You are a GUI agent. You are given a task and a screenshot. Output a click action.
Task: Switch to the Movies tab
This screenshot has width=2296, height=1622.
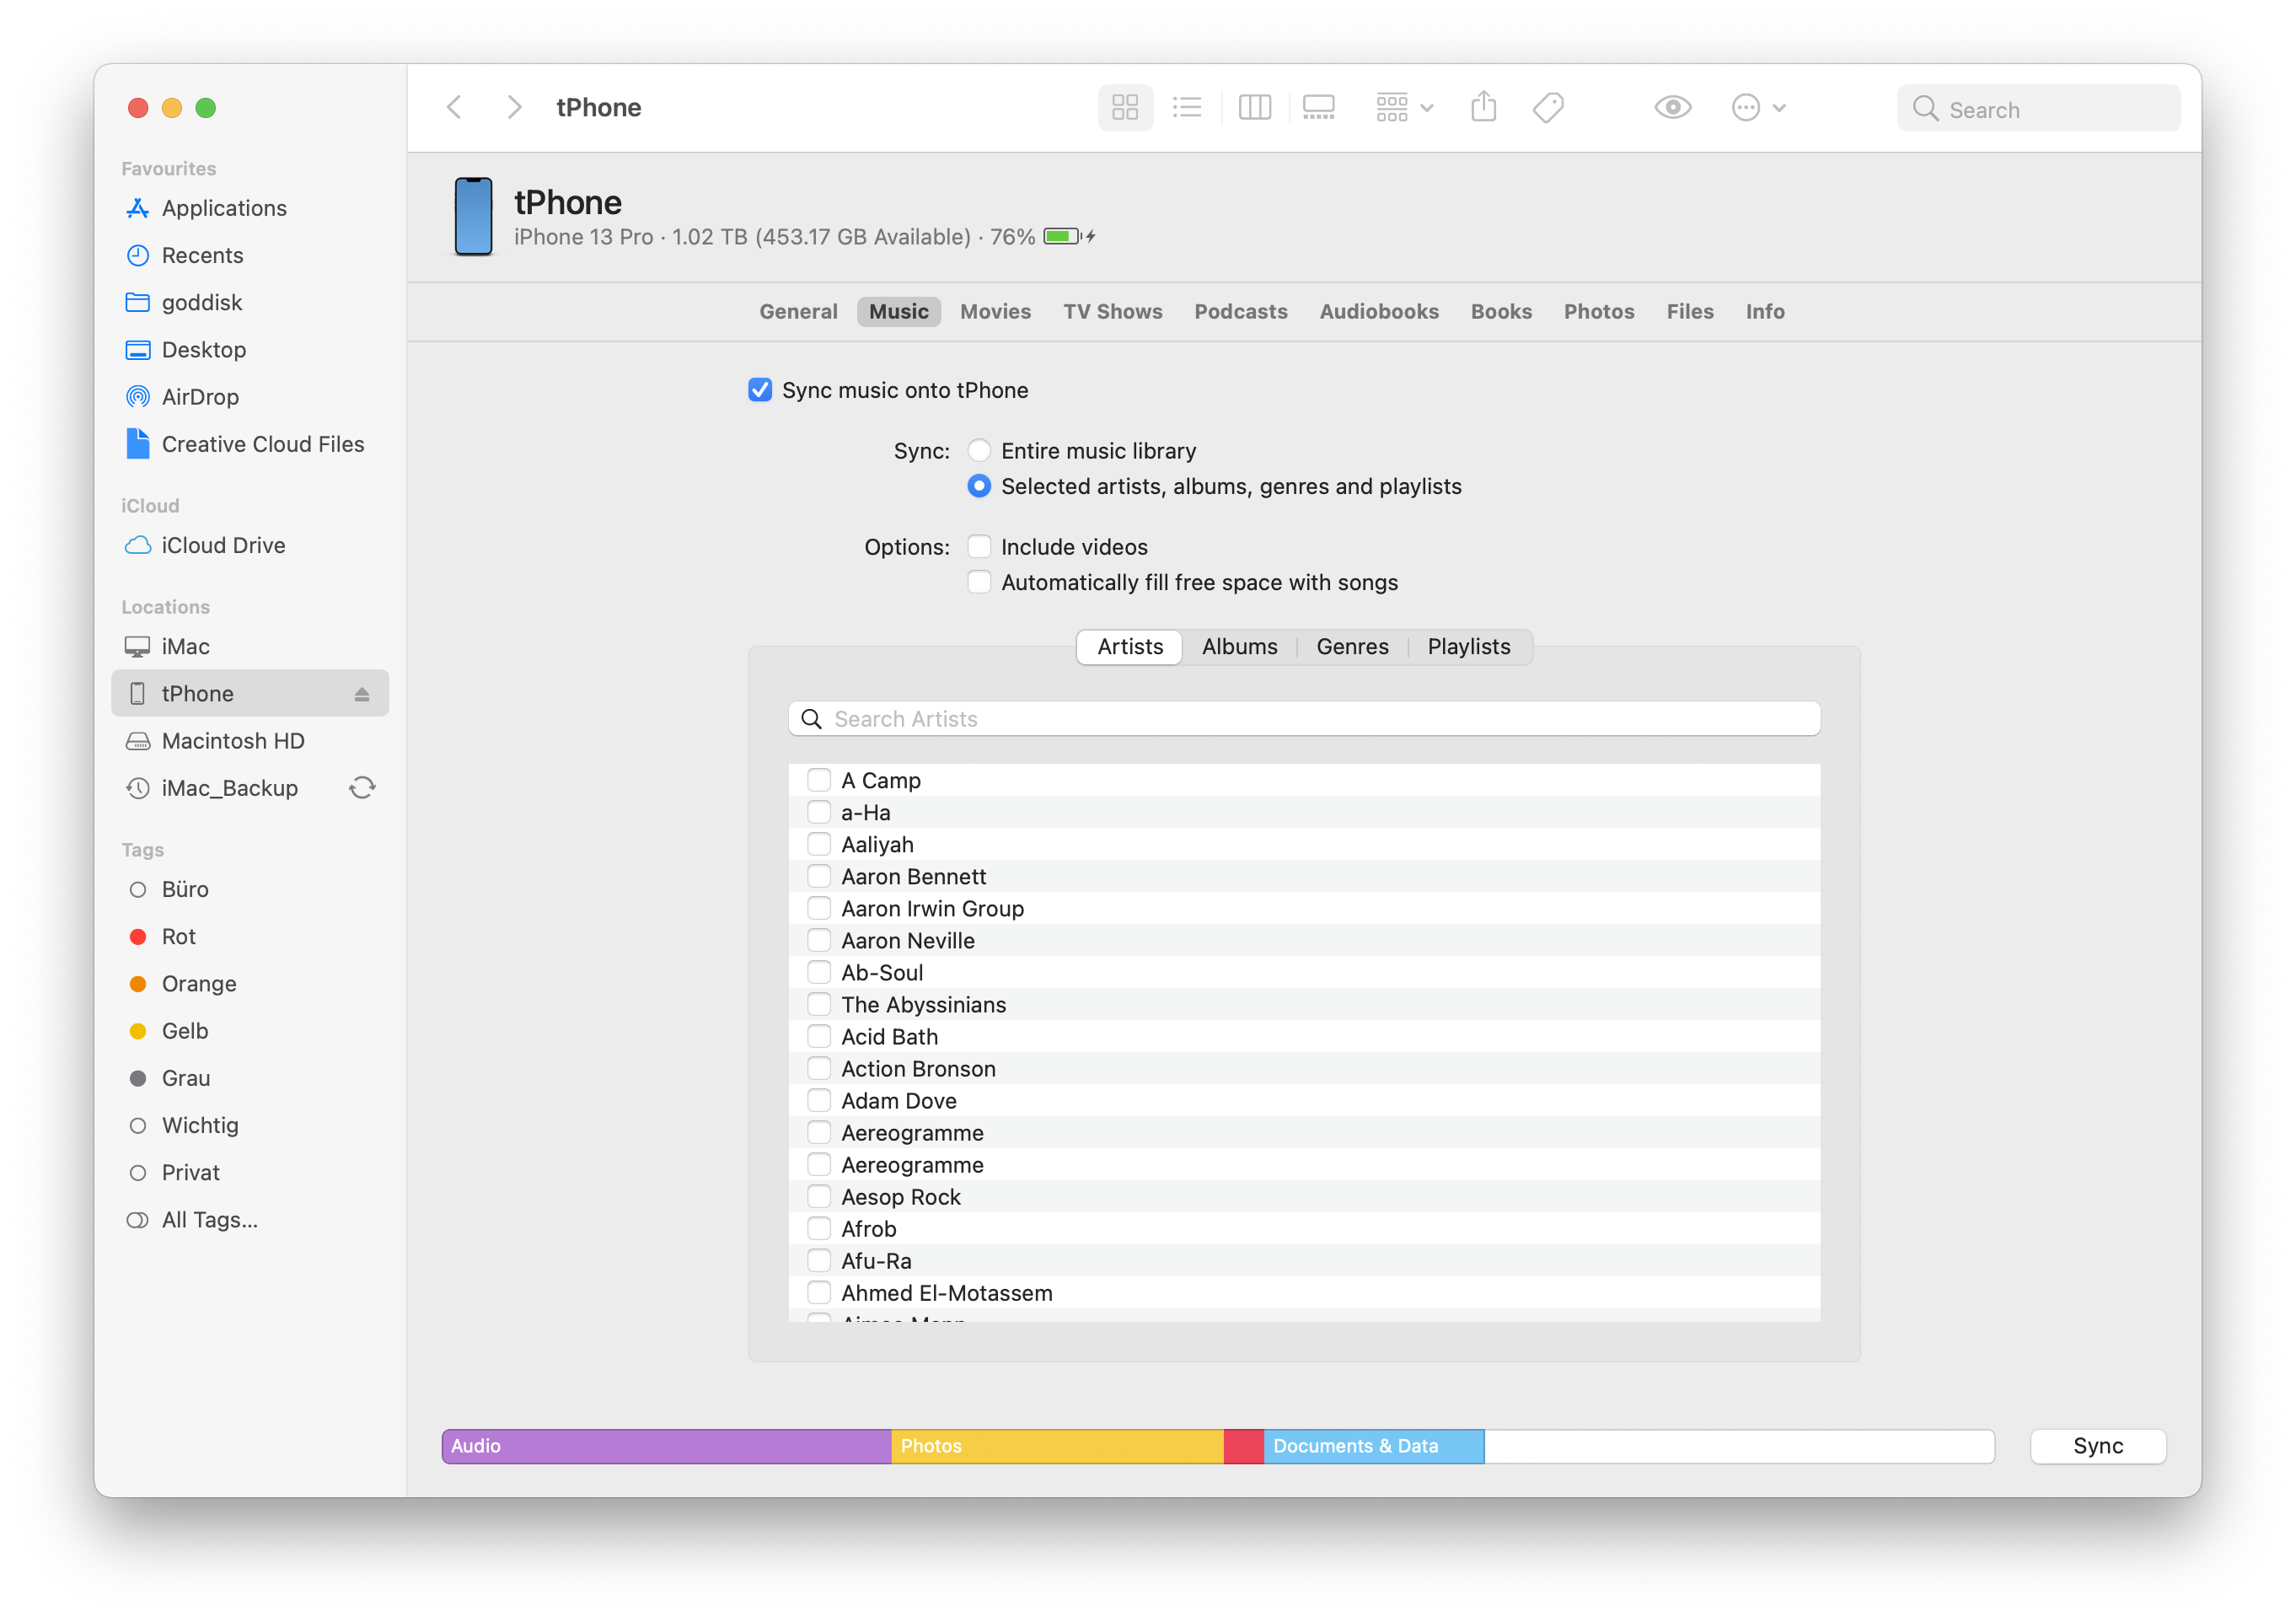pos(995,312)
